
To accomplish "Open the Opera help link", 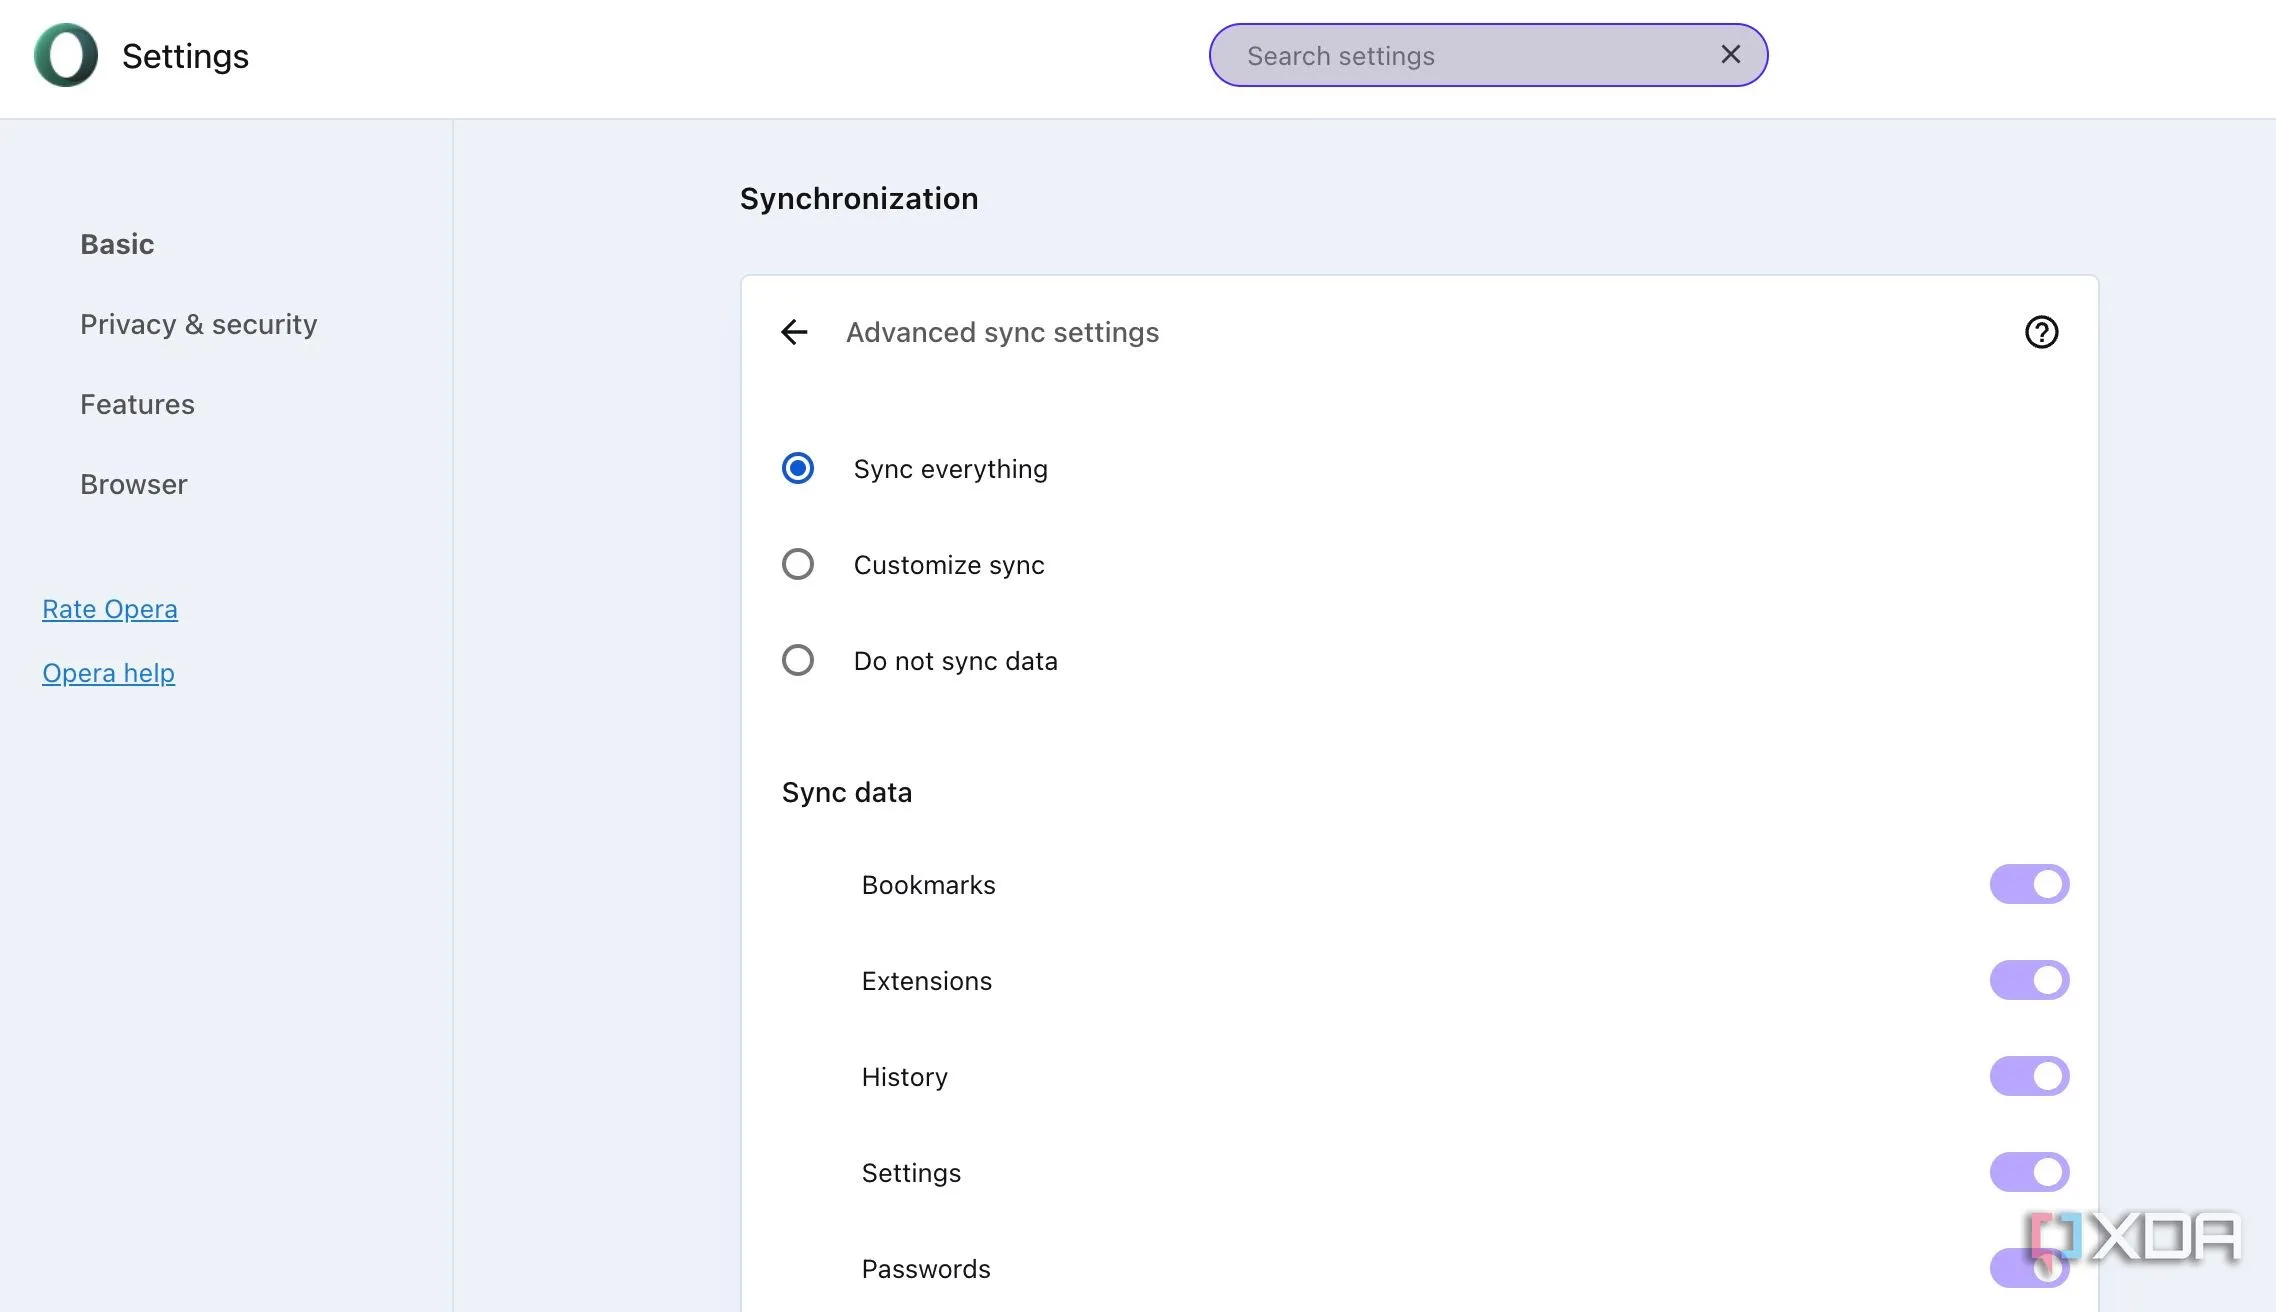I will point(108,673).
